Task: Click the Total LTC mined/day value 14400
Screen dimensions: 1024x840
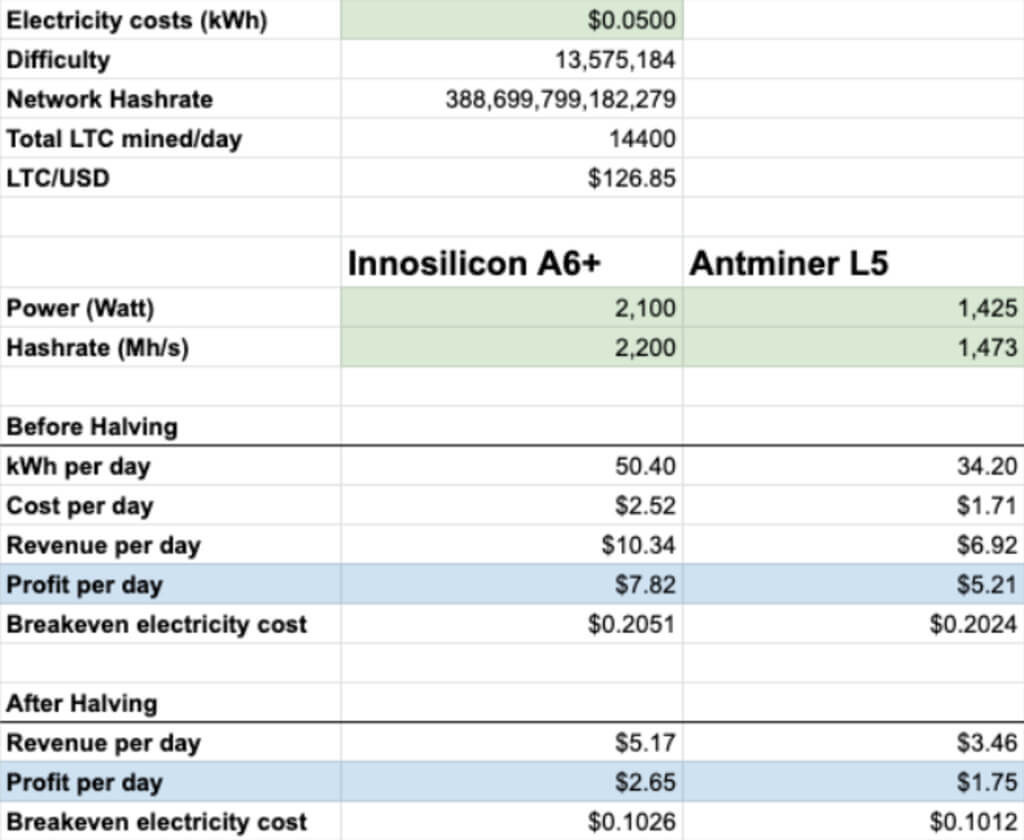Action: coord(512,139)
